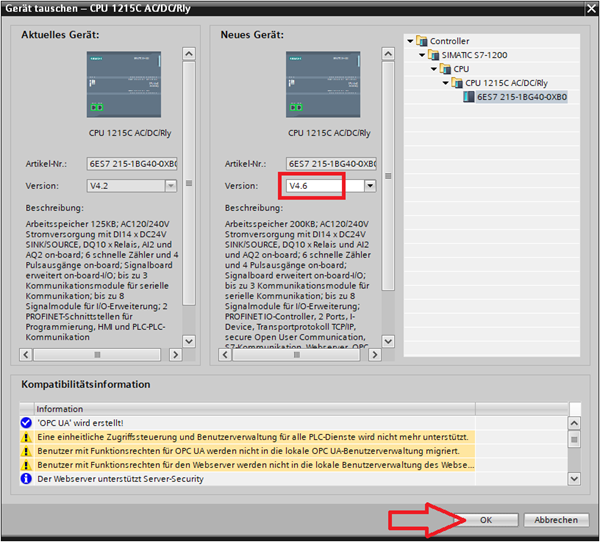Cancel with the Abbrechen button

(556, 520)
